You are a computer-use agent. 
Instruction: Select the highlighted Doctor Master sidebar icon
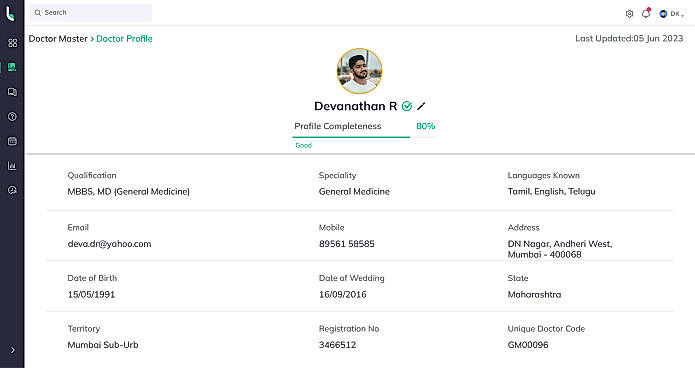point(12,67)
